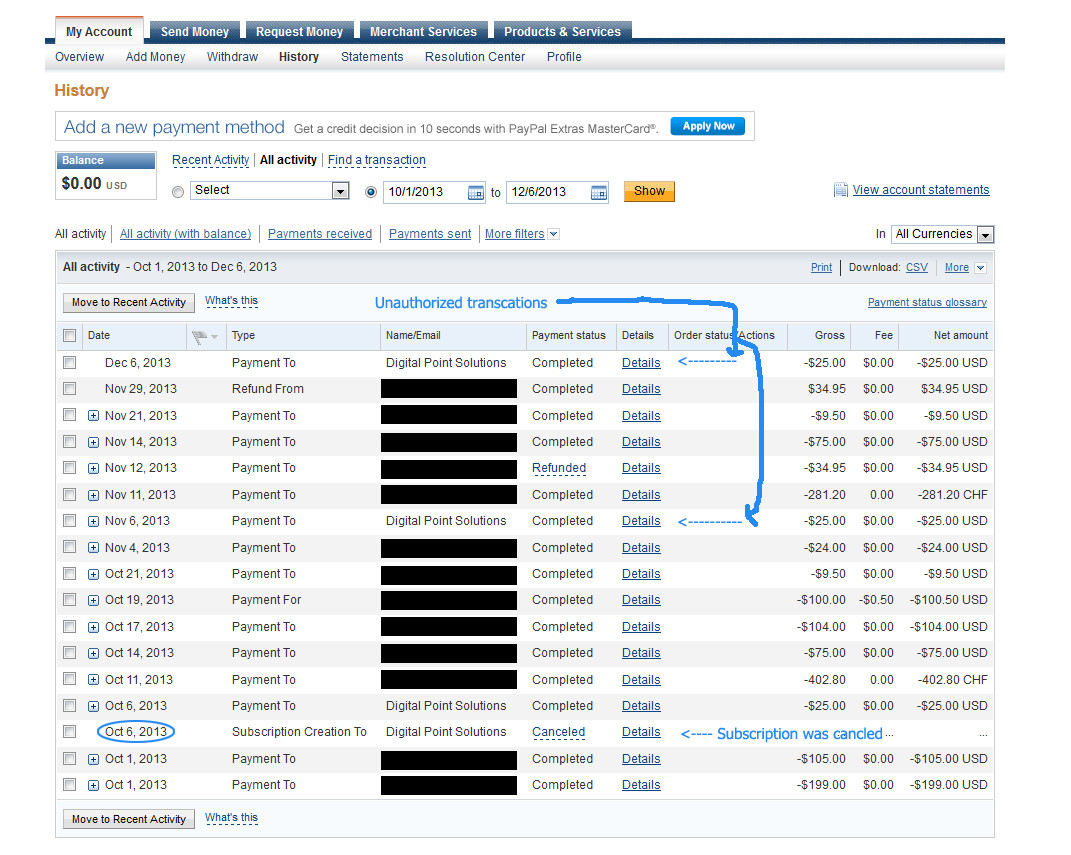This screenshot has width=1071, height=855.
Task: Select the radio button beside Select dropdown
Action: [x=178, y=192]
